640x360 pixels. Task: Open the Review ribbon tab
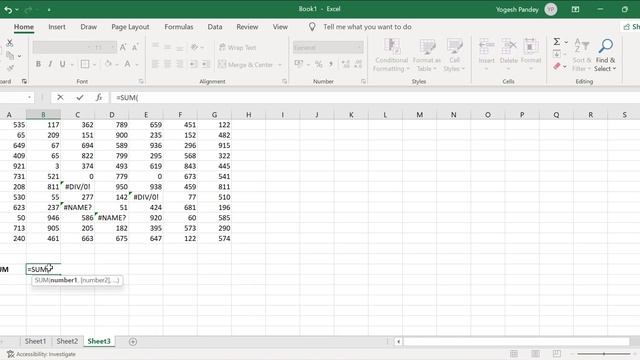click(247, 27)
